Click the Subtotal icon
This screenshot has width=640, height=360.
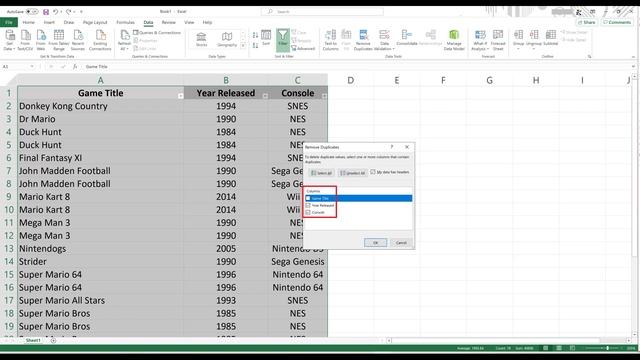550,36
